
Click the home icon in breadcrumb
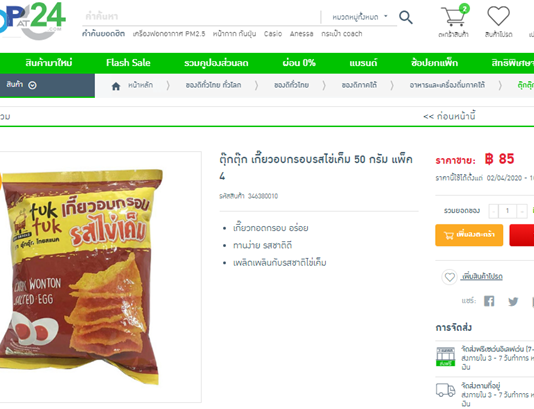pyautogui.click(x=116, y=86)
